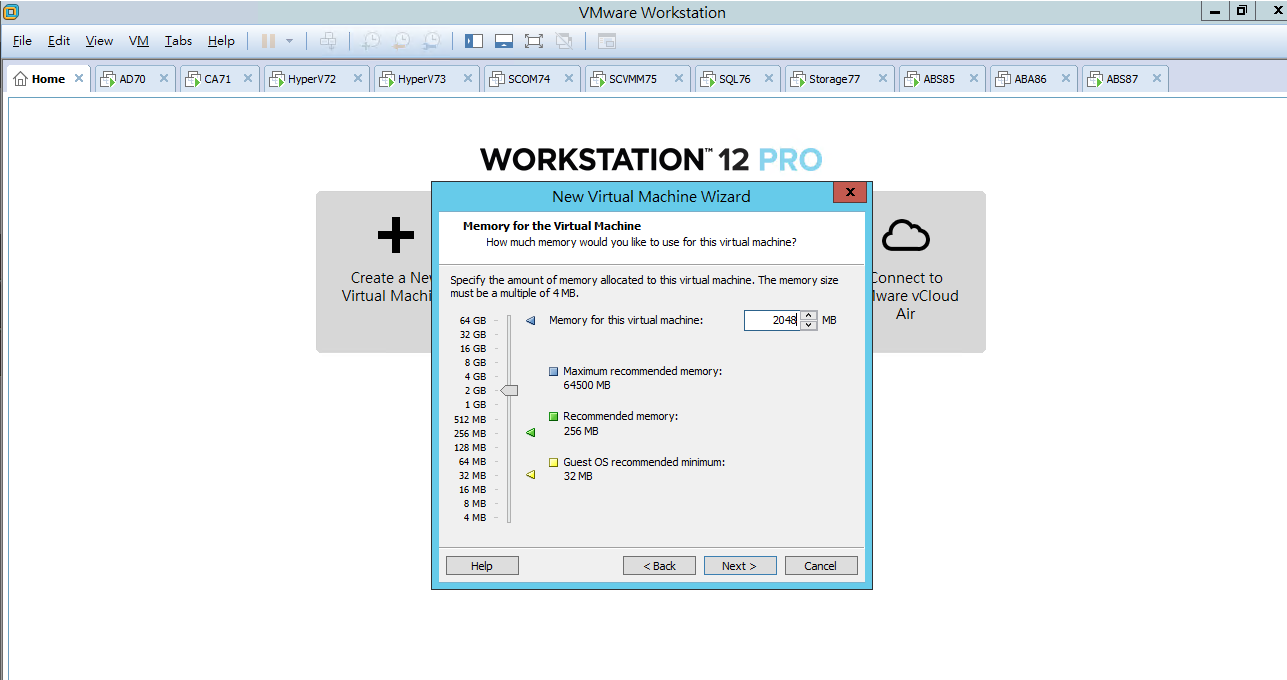Click the Unity mode toolbar icon
The image size is (1287, 680).
click(564, 41)
